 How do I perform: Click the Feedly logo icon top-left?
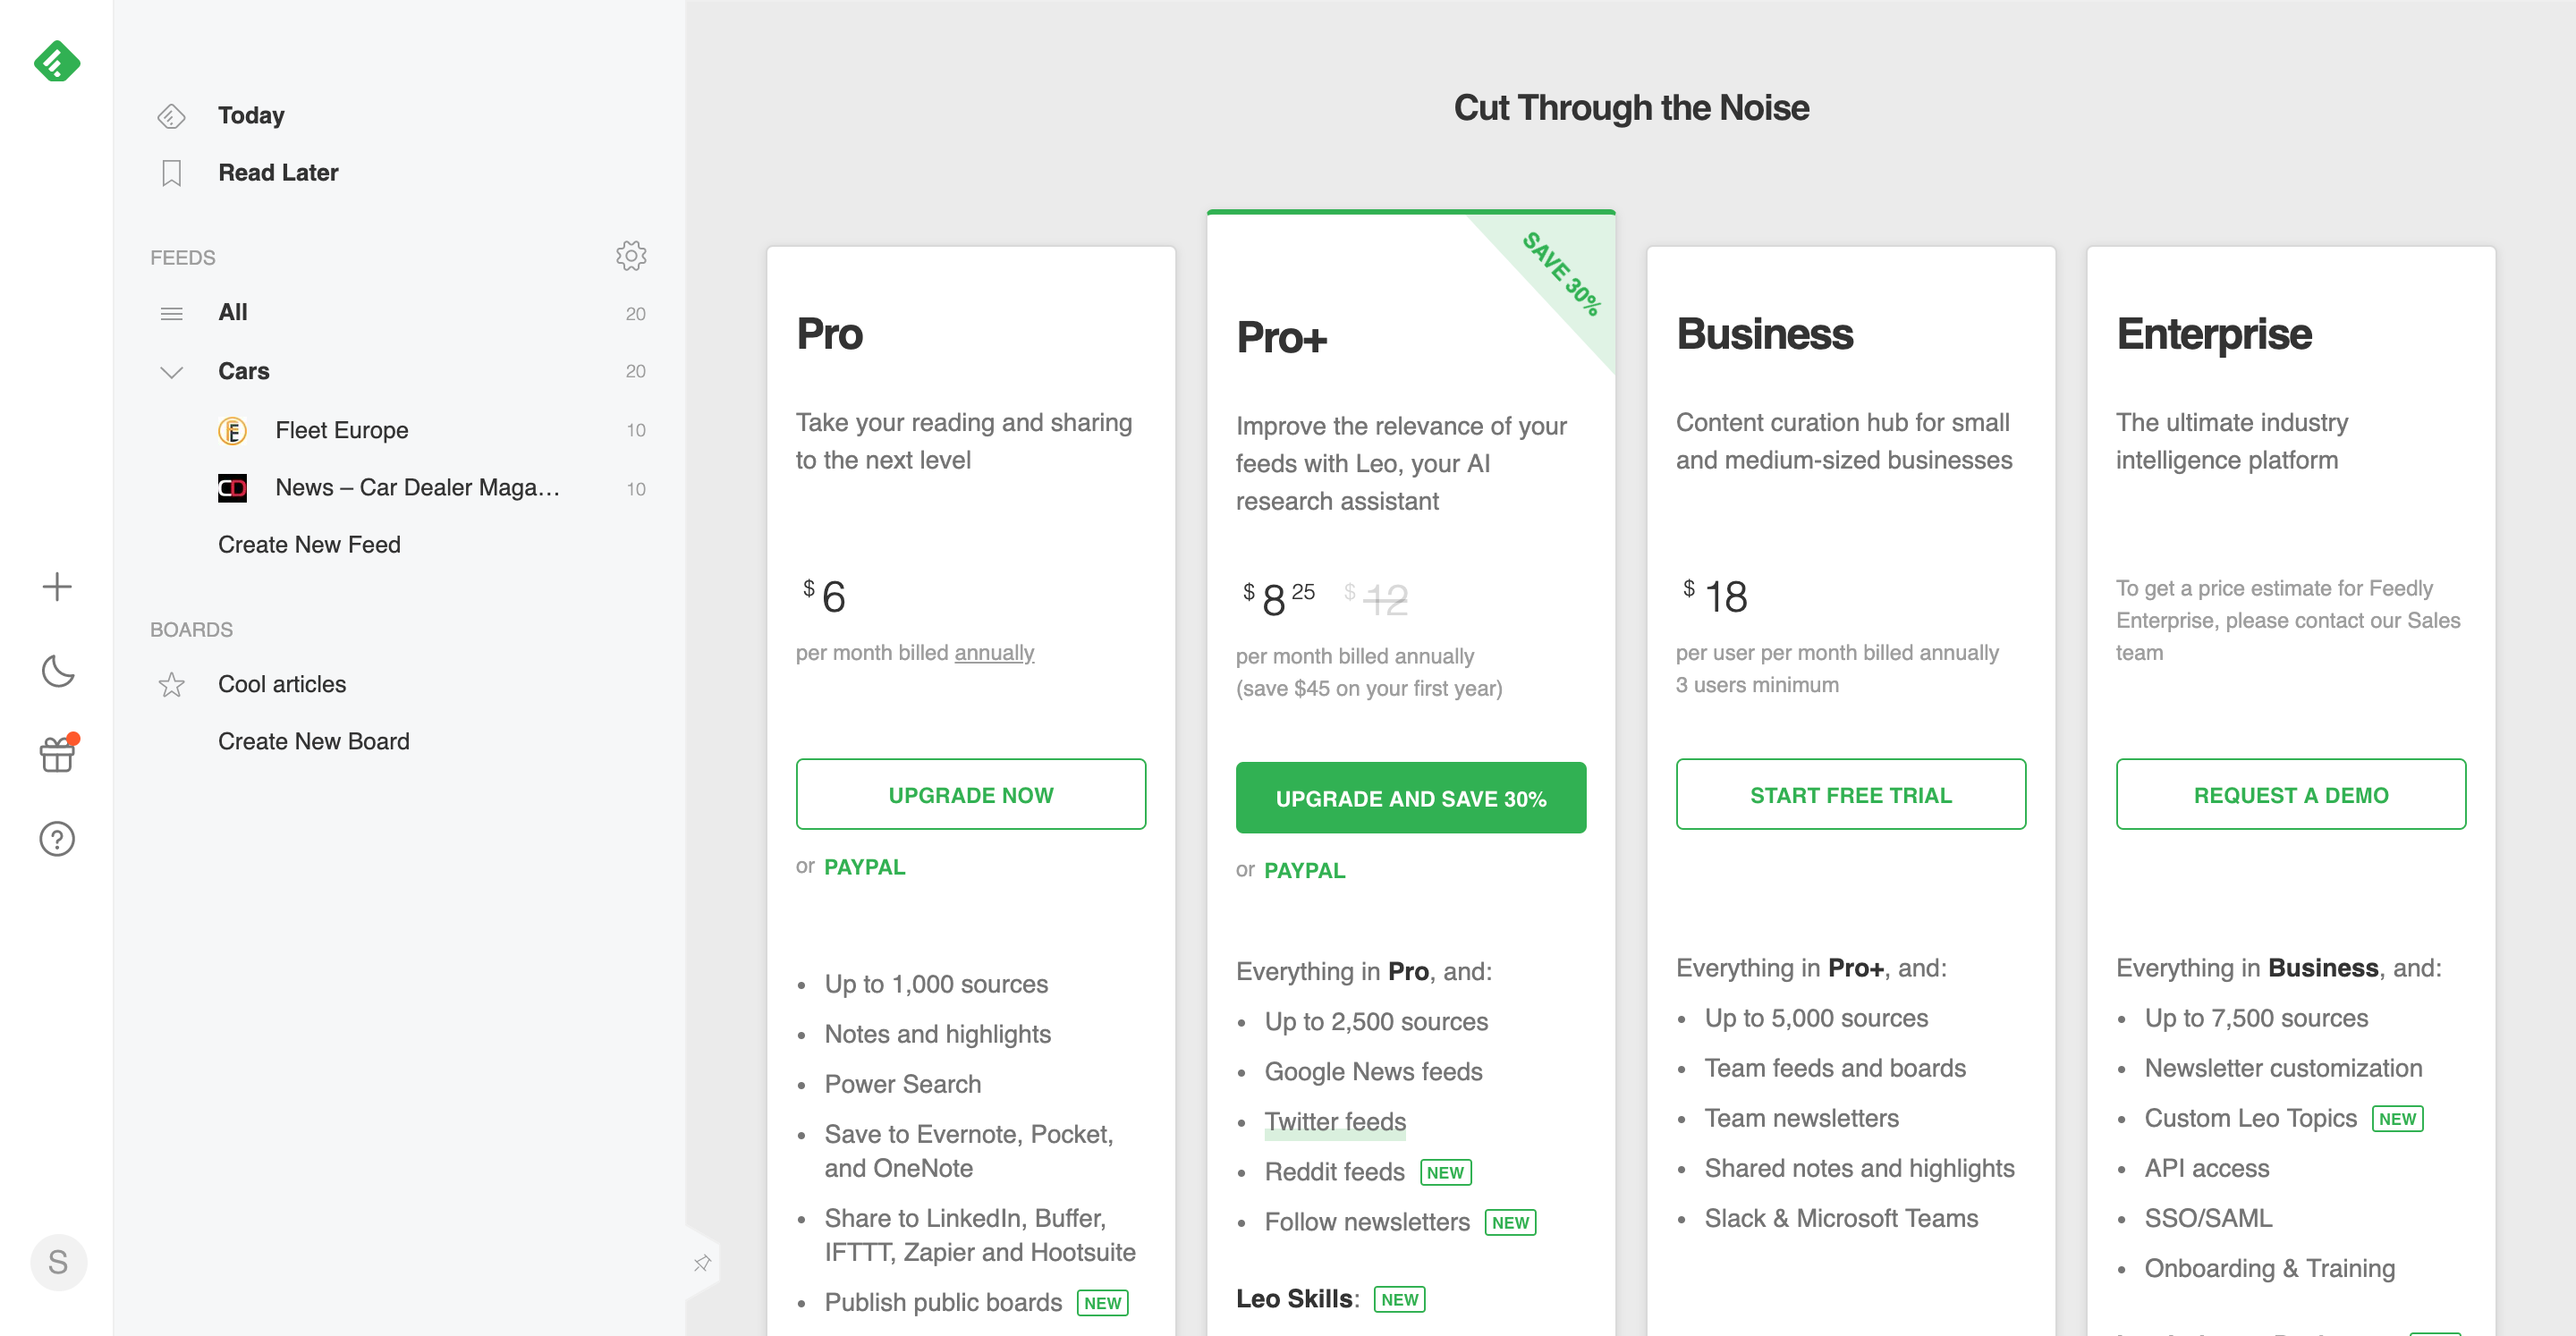[58, 60]
